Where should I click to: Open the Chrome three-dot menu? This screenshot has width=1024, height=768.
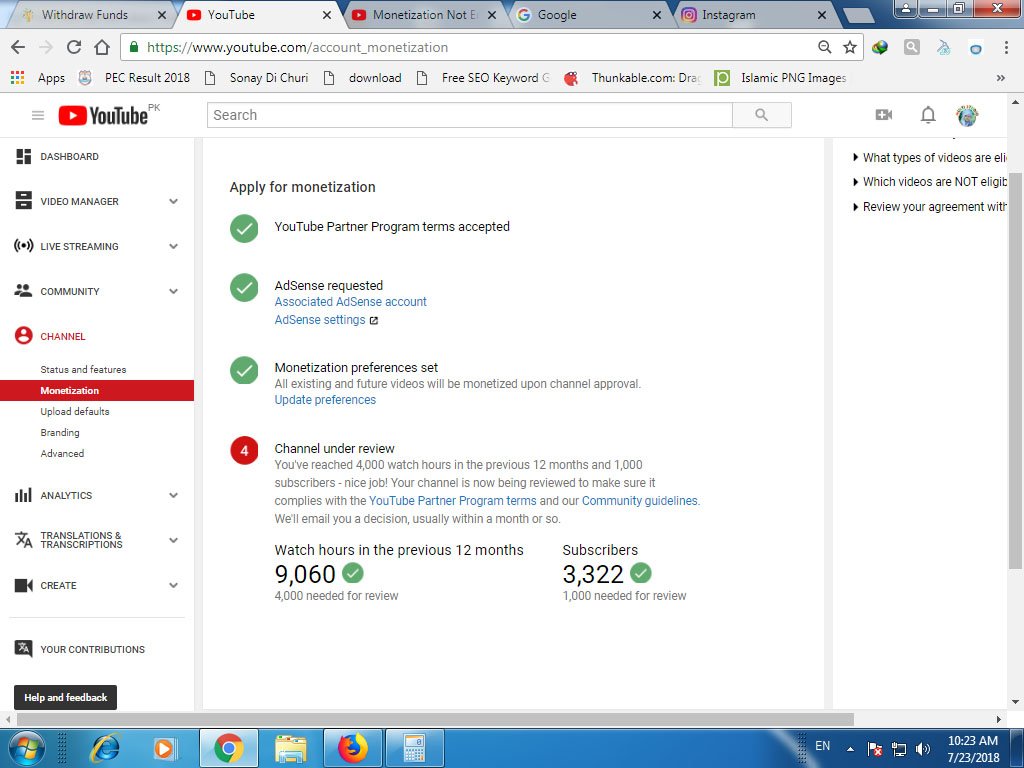pos(1006,46)
